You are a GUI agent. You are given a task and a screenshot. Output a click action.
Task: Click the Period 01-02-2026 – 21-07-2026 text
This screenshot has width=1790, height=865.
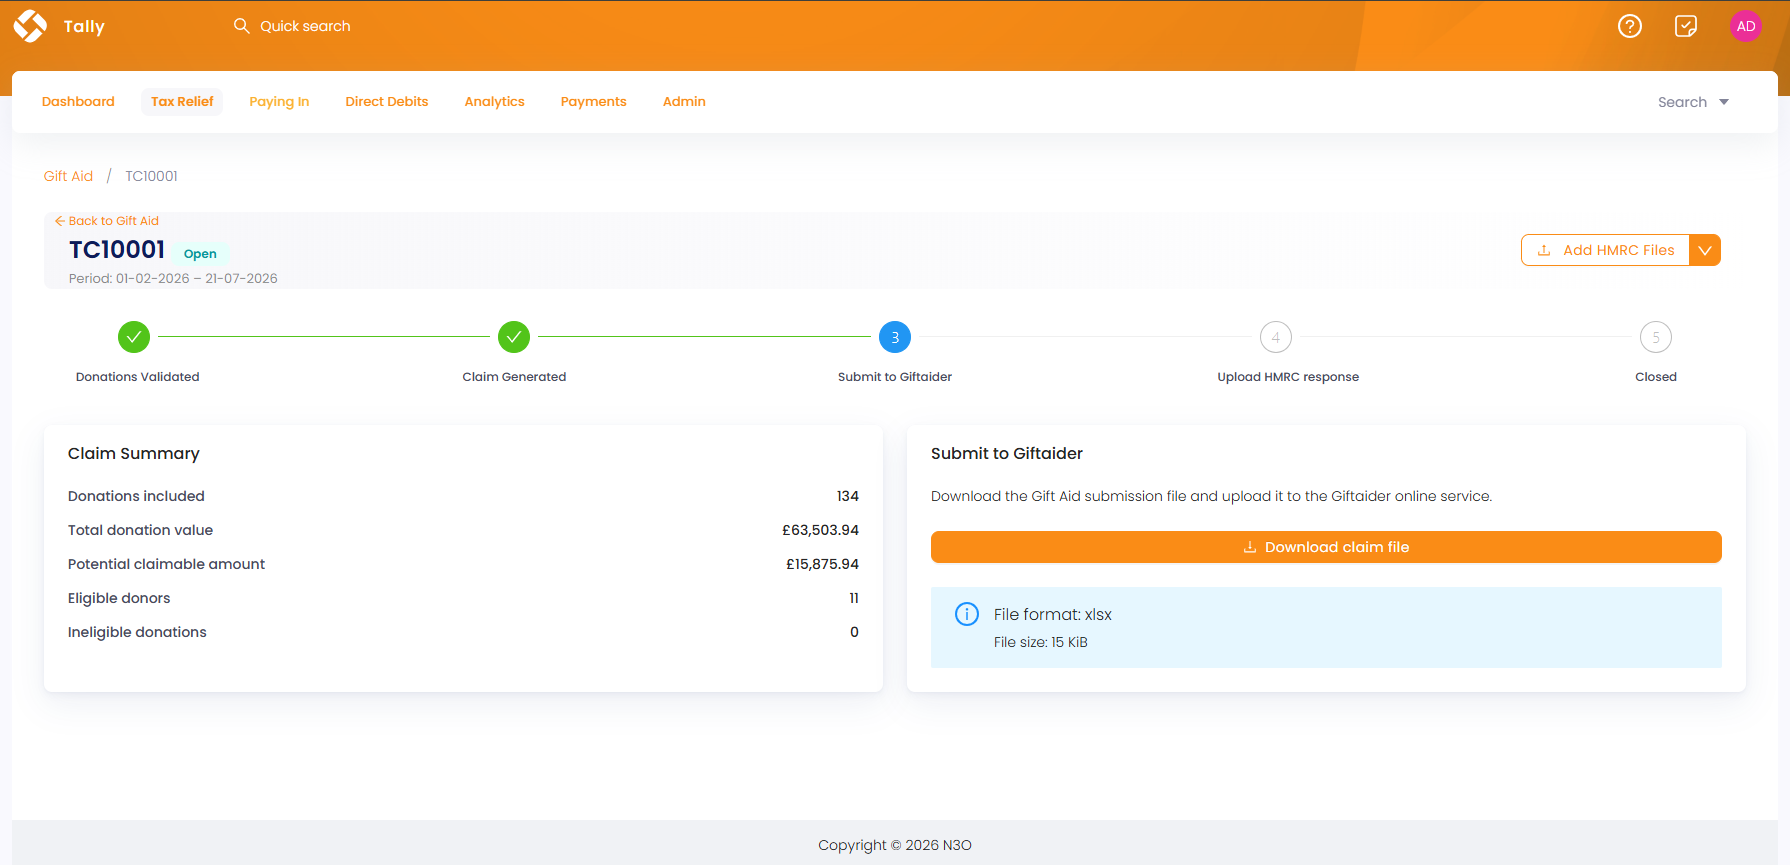click(x=173, y=278)
